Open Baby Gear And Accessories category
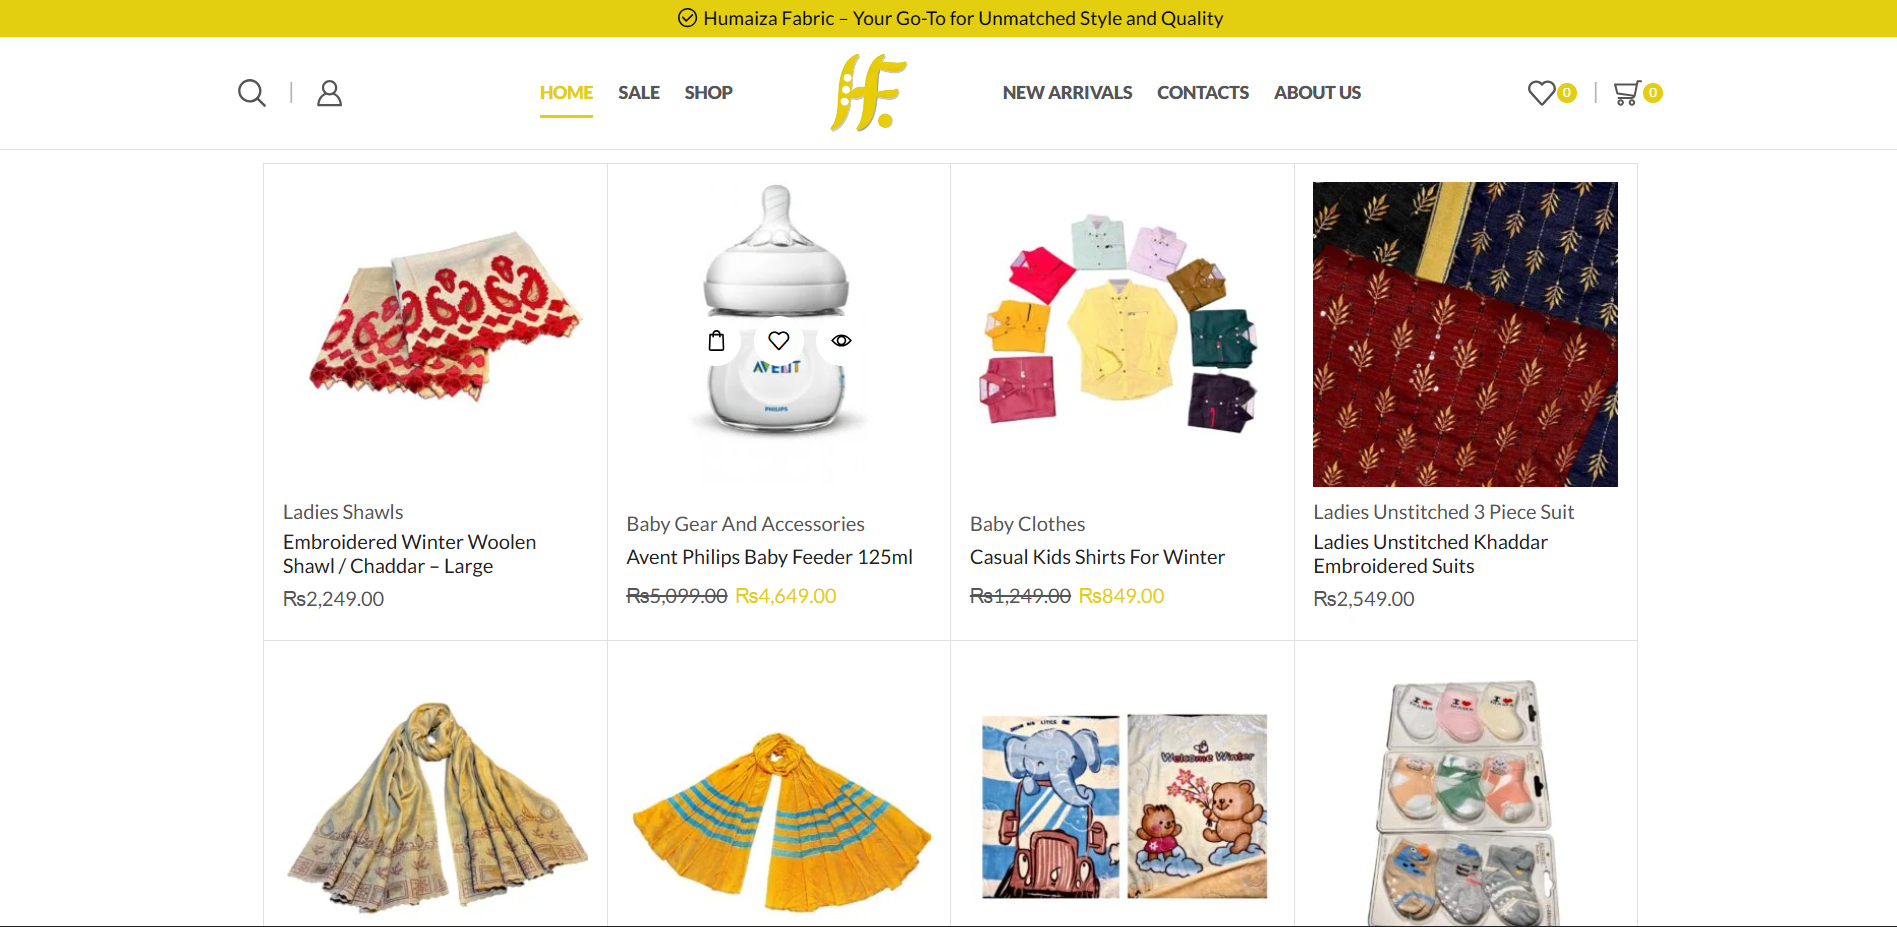 point(745,524)
